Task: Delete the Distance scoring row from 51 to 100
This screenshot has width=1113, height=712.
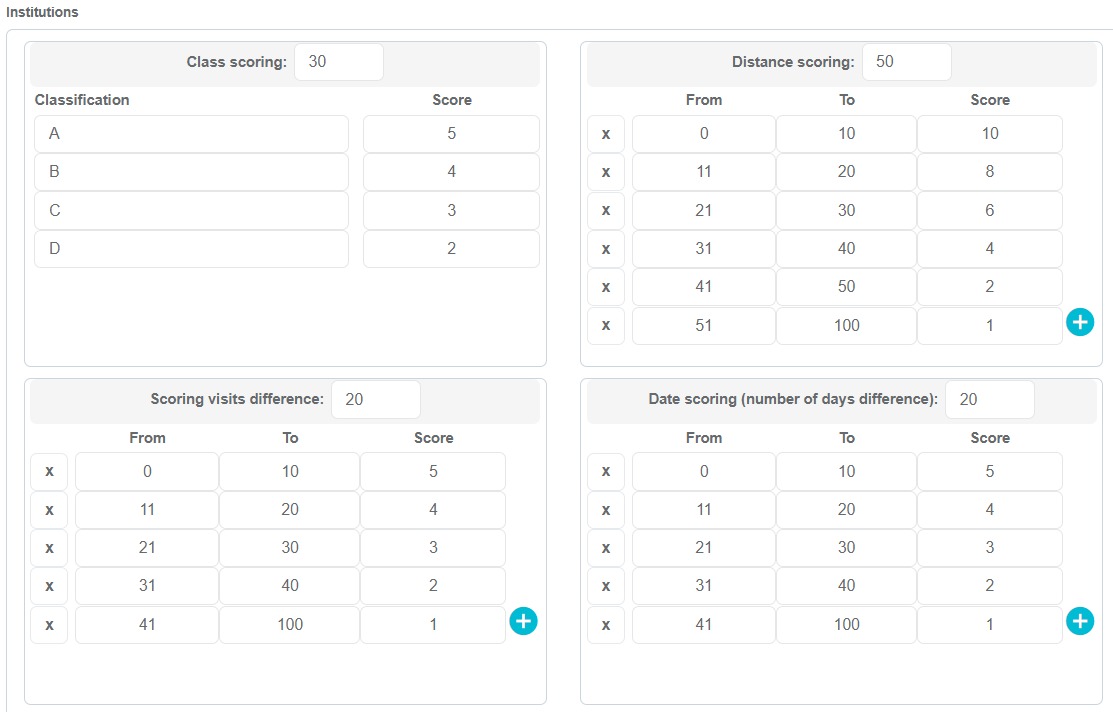Action: 606,326
